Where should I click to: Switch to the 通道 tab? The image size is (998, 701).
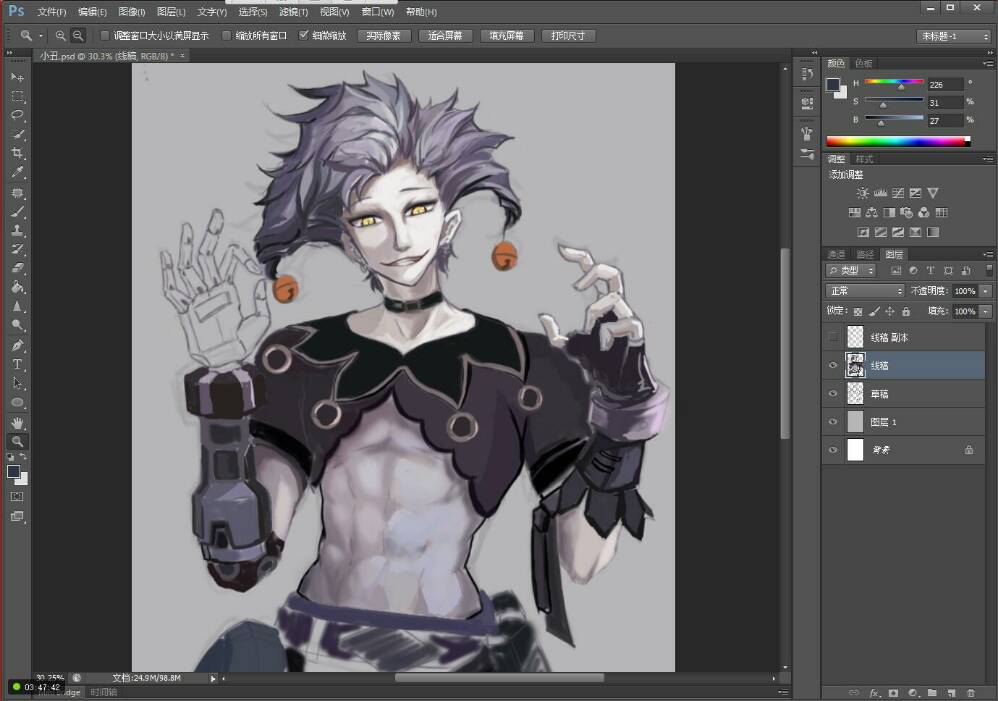836,254
